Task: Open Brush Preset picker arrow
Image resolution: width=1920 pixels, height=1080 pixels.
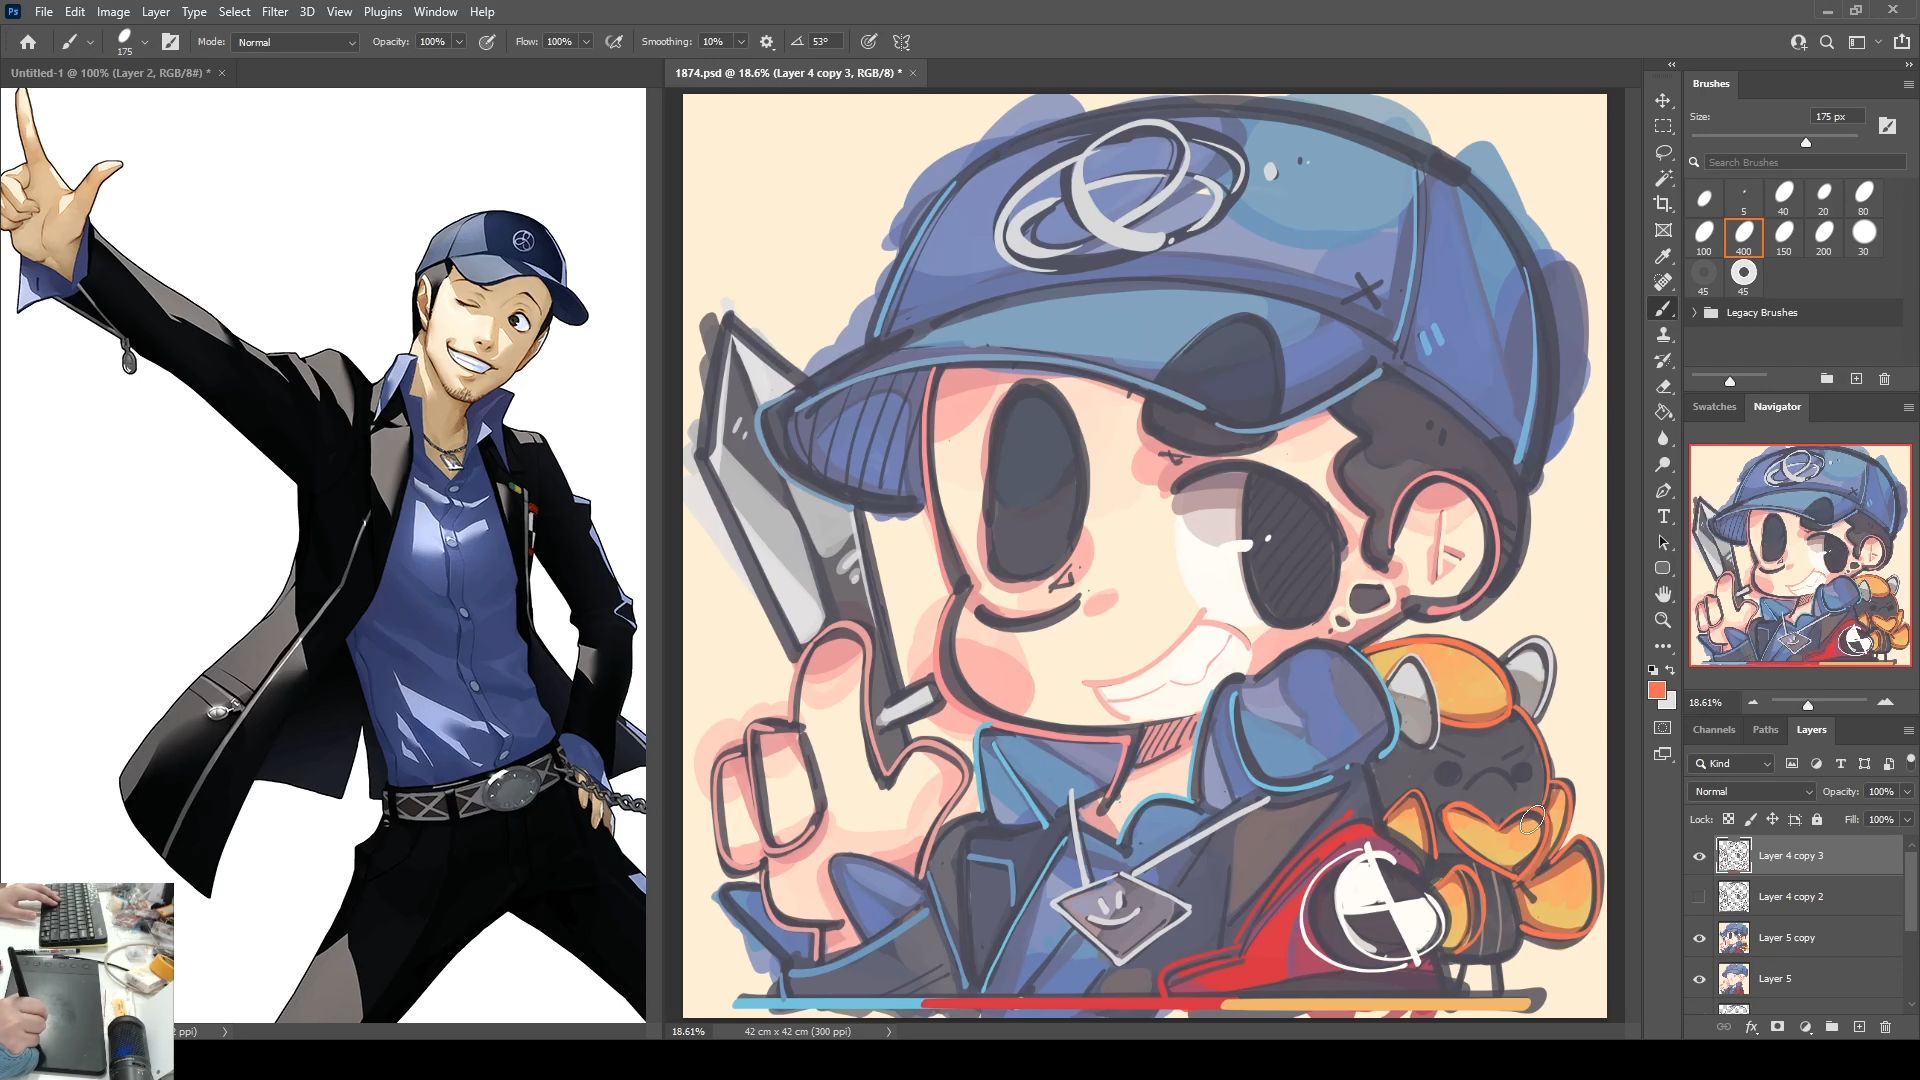Action: 145,42
